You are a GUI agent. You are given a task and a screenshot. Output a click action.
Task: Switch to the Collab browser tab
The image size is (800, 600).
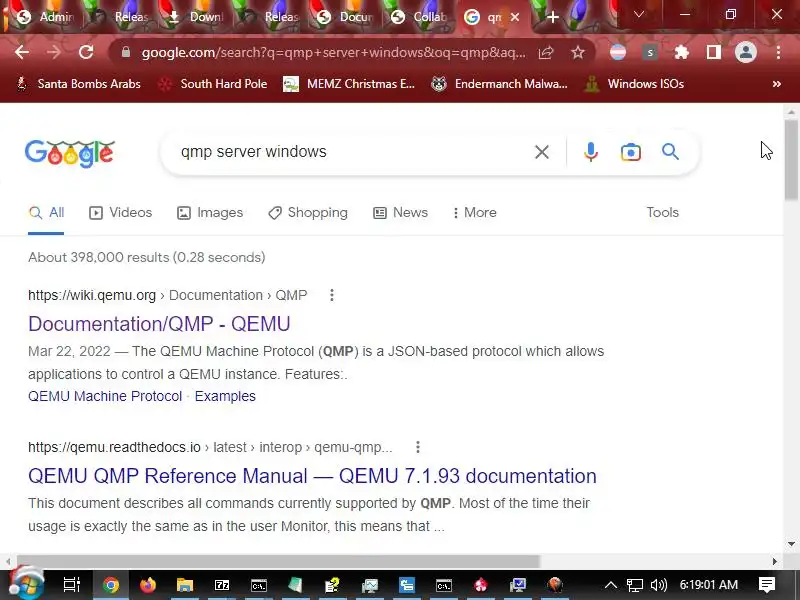tap(419, 17)
